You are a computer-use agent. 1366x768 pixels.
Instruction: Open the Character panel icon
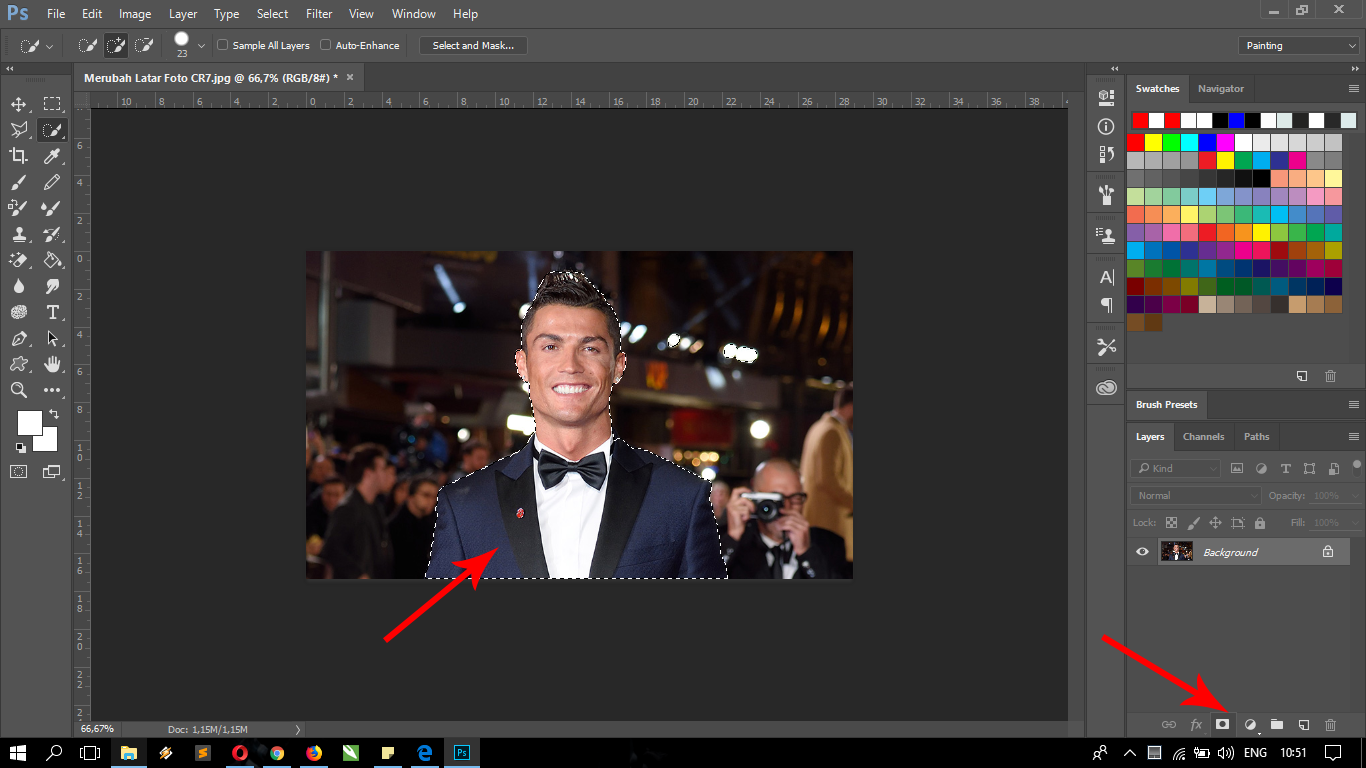tap(1106, 277)
